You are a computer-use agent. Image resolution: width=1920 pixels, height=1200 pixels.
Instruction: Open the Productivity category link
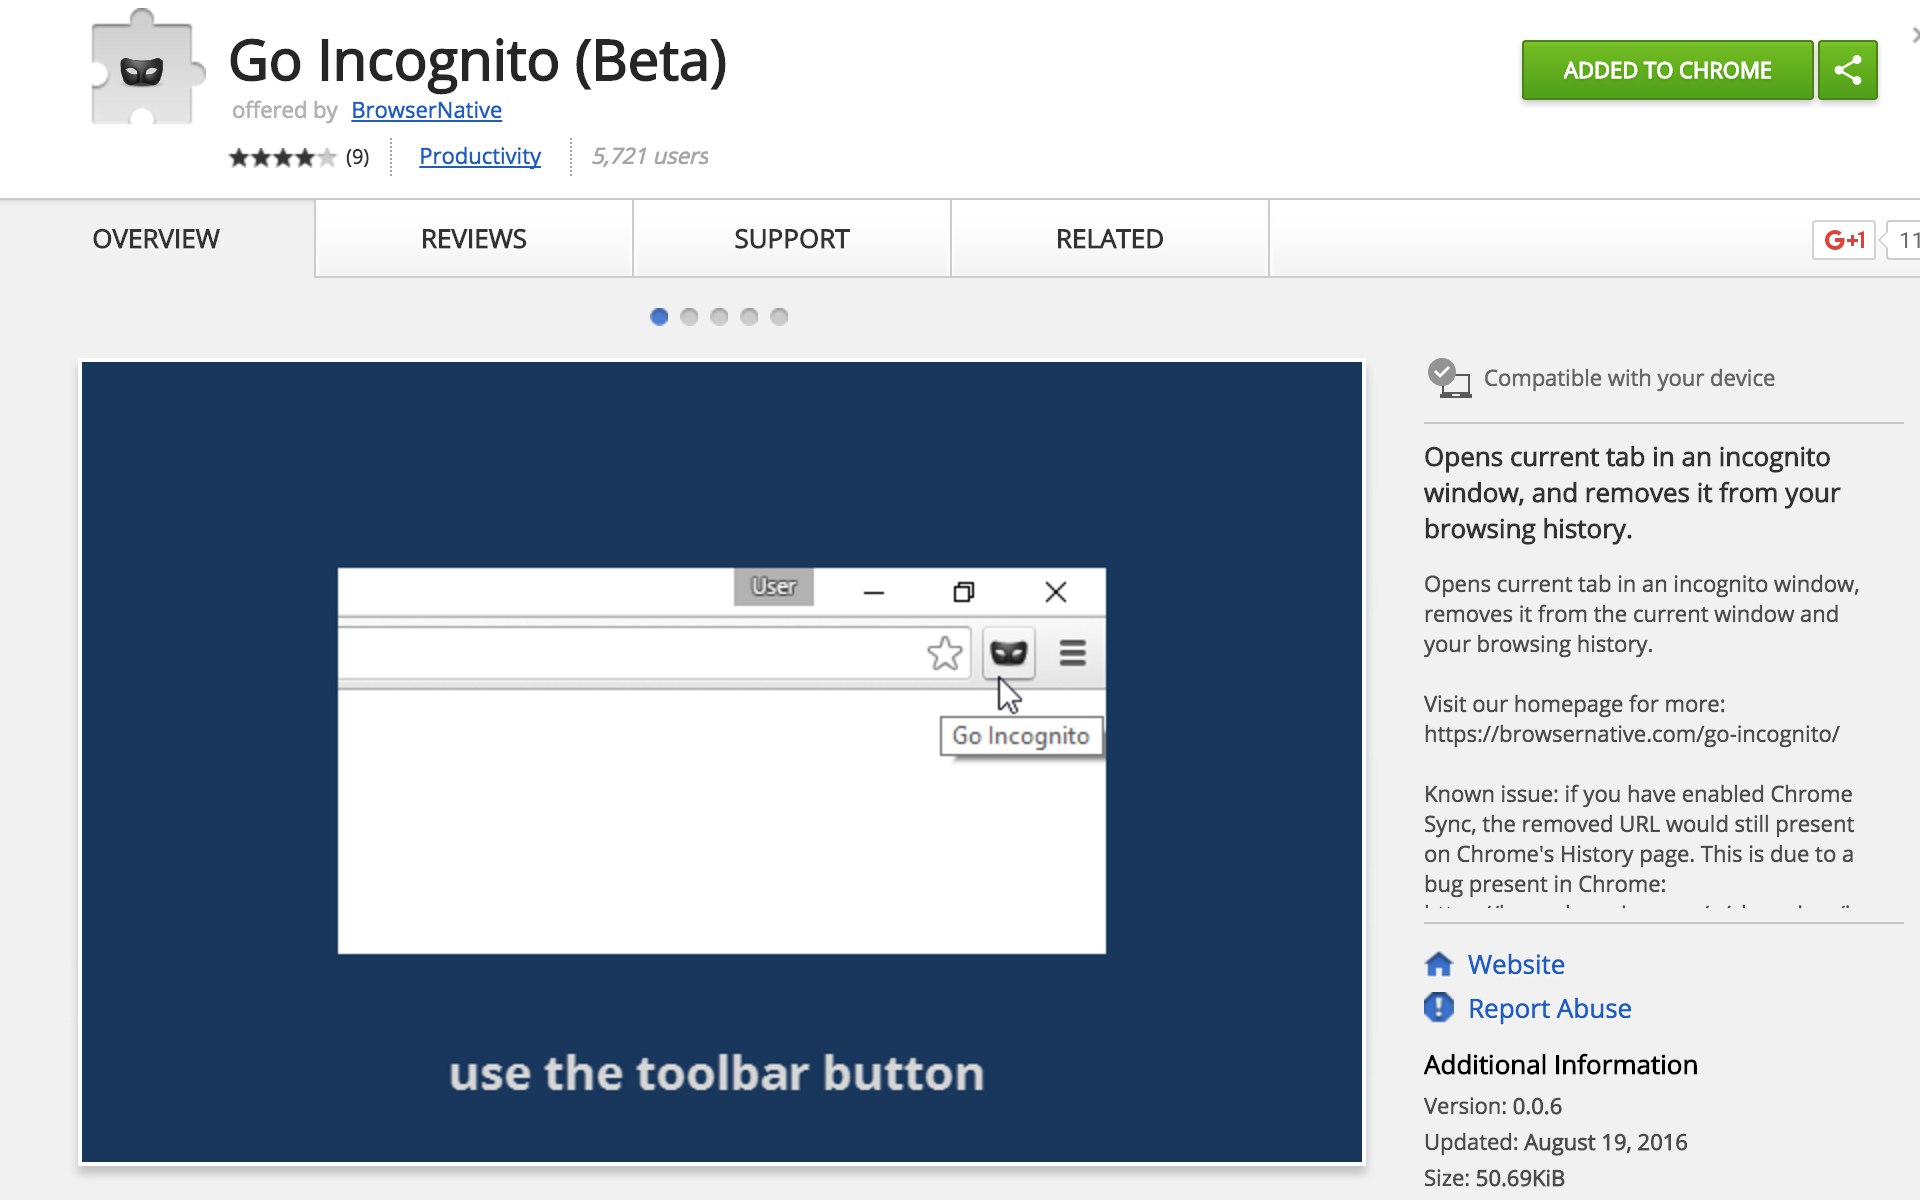click(x=479, y=156)
